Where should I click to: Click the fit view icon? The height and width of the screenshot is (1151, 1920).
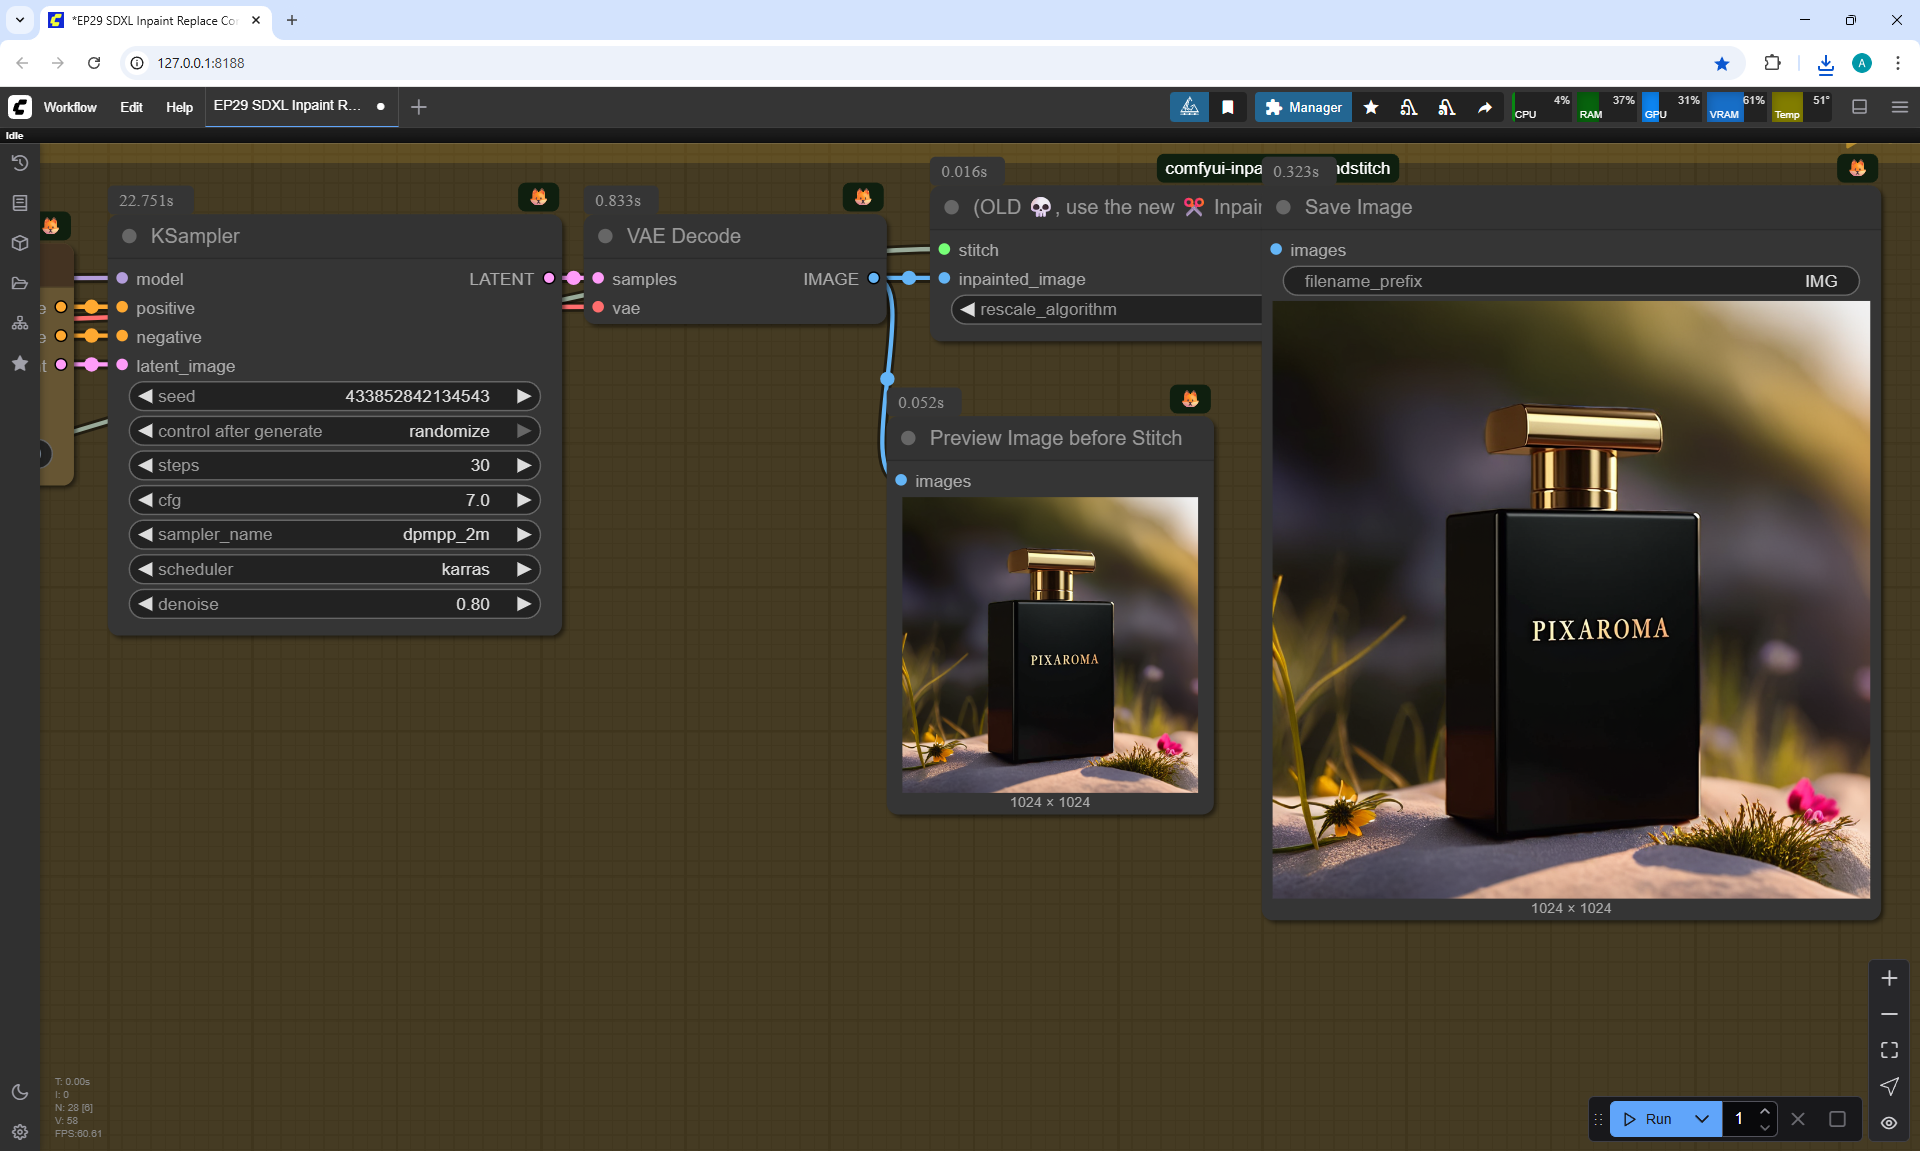(1889, 1050)
